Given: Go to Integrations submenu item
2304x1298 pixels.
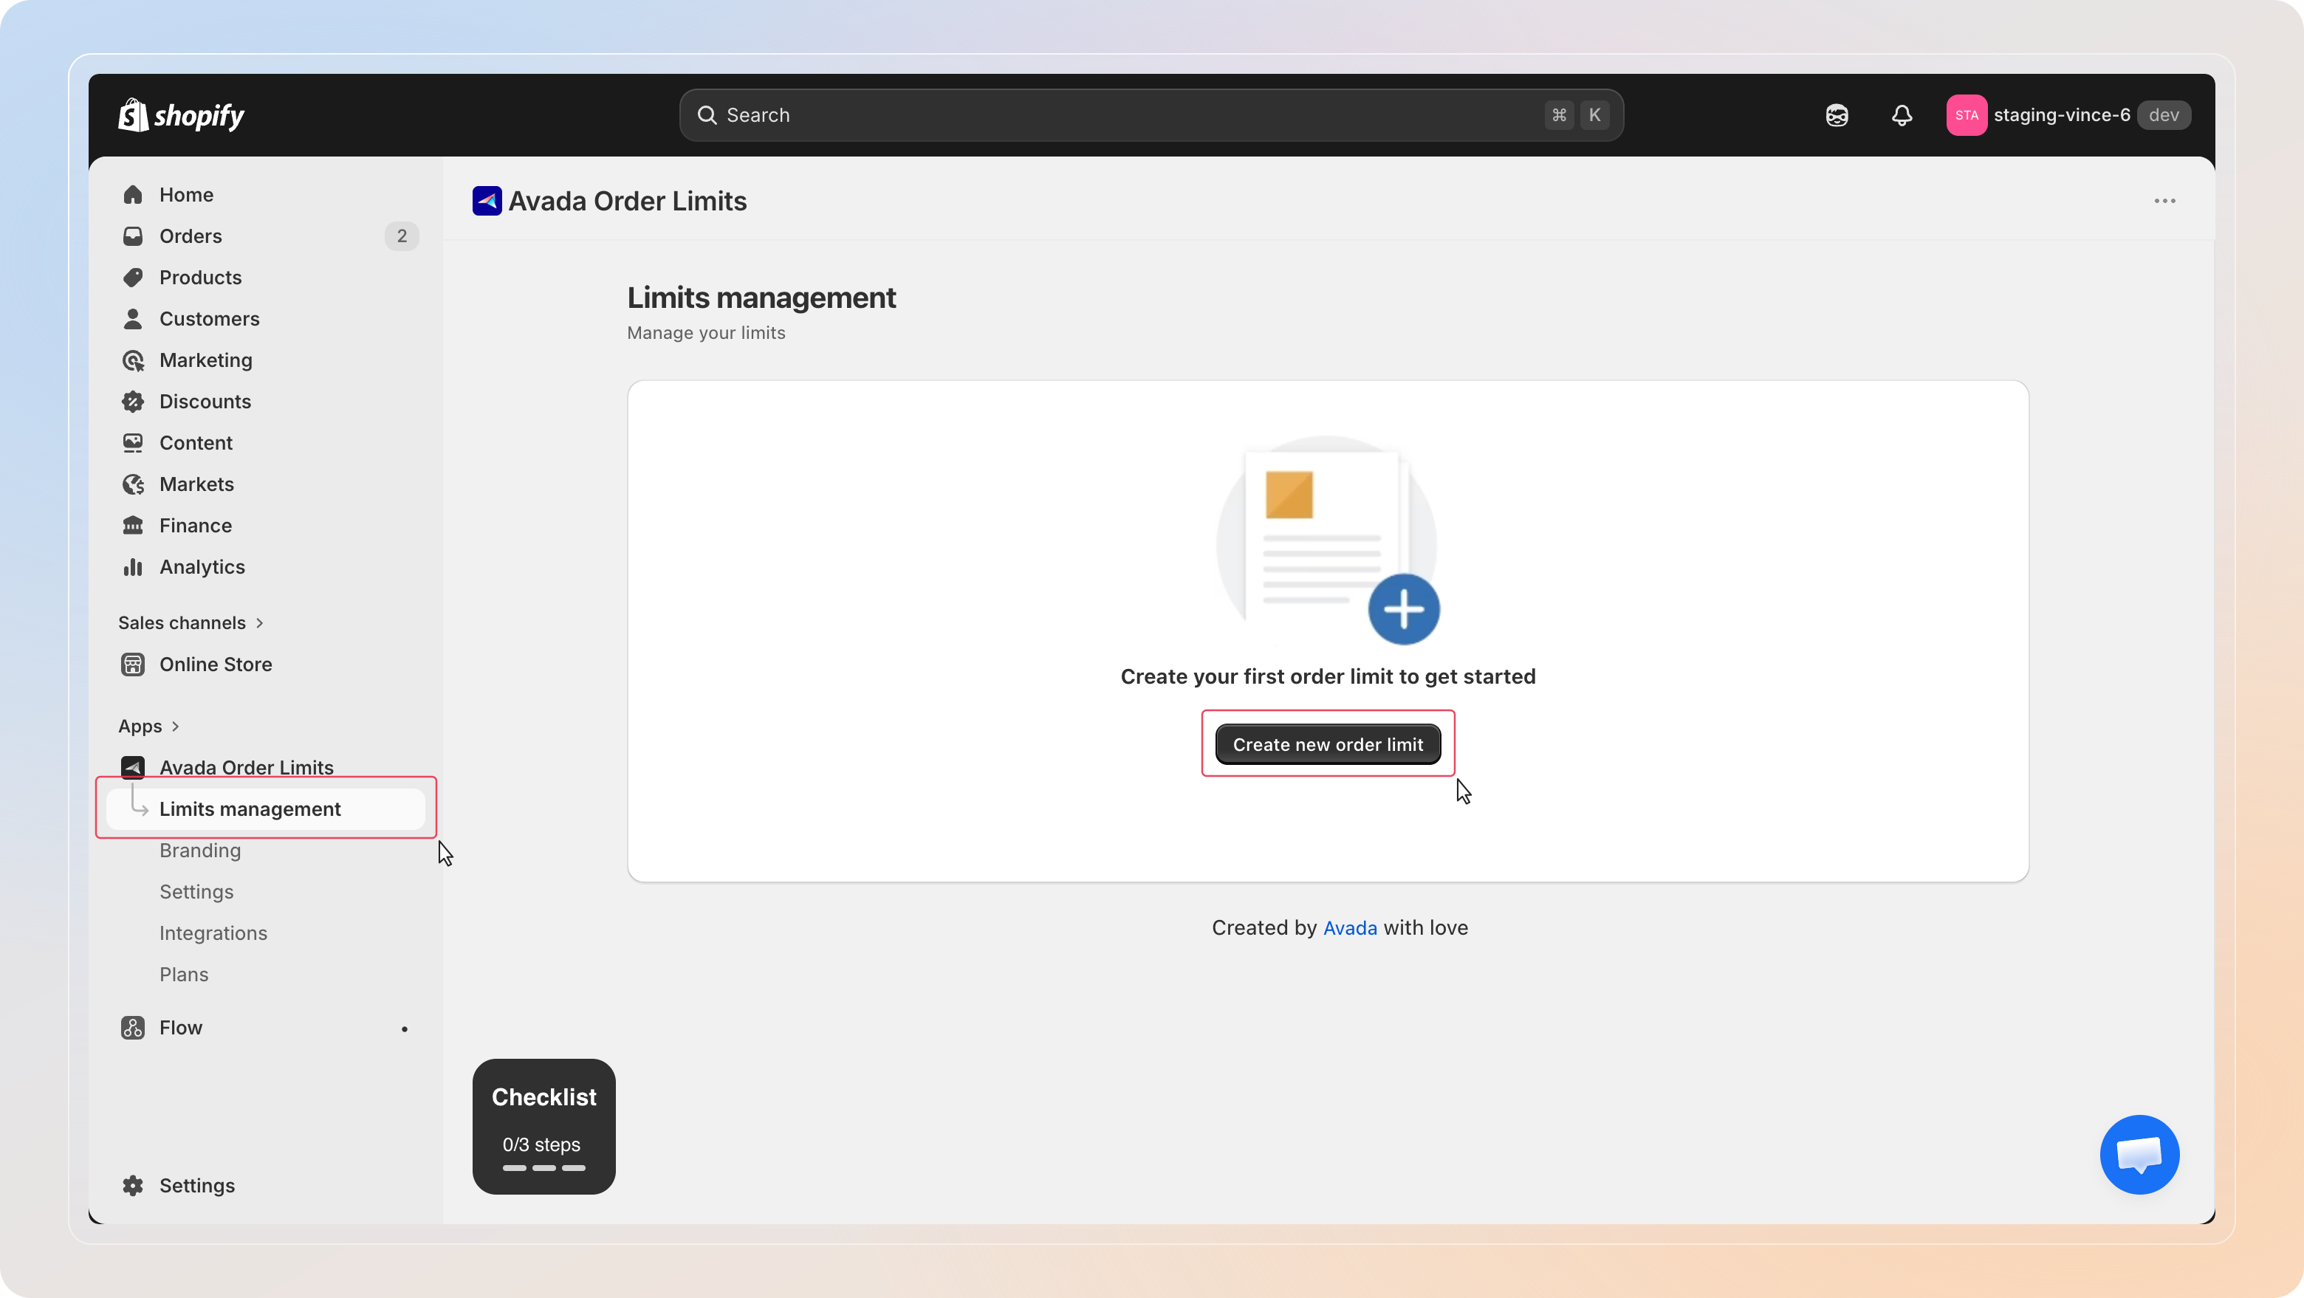Looking at the screenshot, I should point(213,933).
